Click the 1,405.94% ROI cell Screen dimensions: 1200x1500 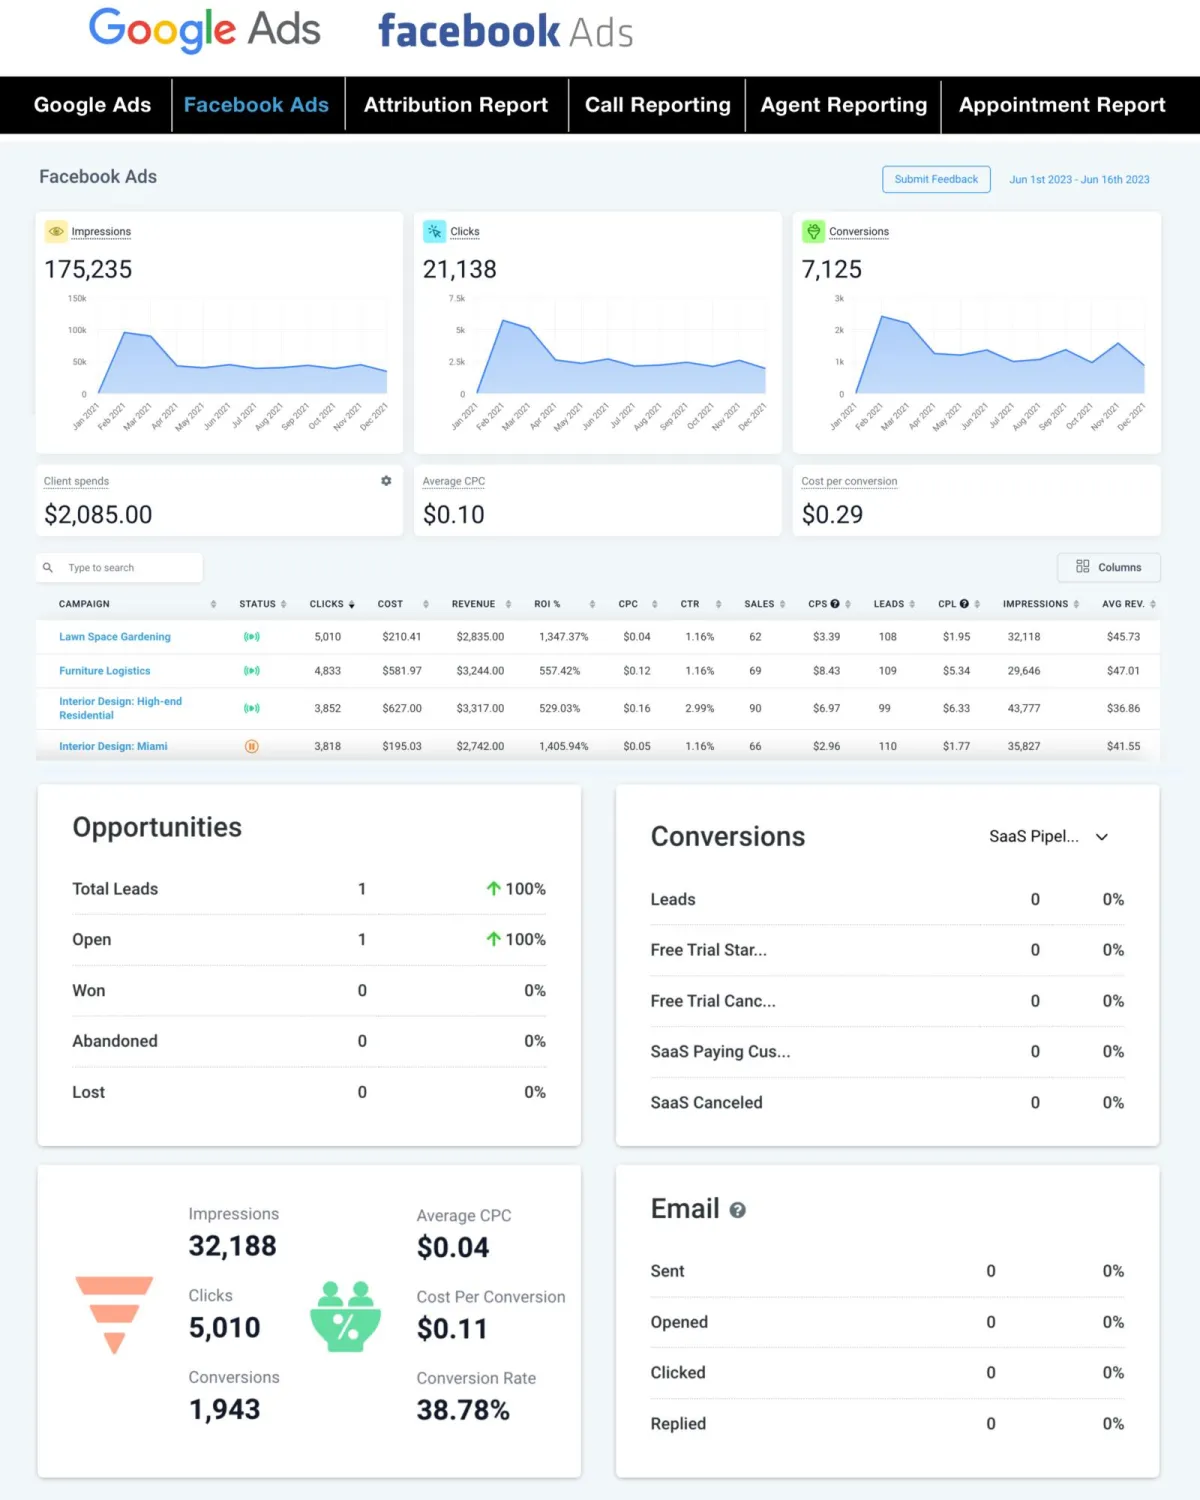click(564, 746)
